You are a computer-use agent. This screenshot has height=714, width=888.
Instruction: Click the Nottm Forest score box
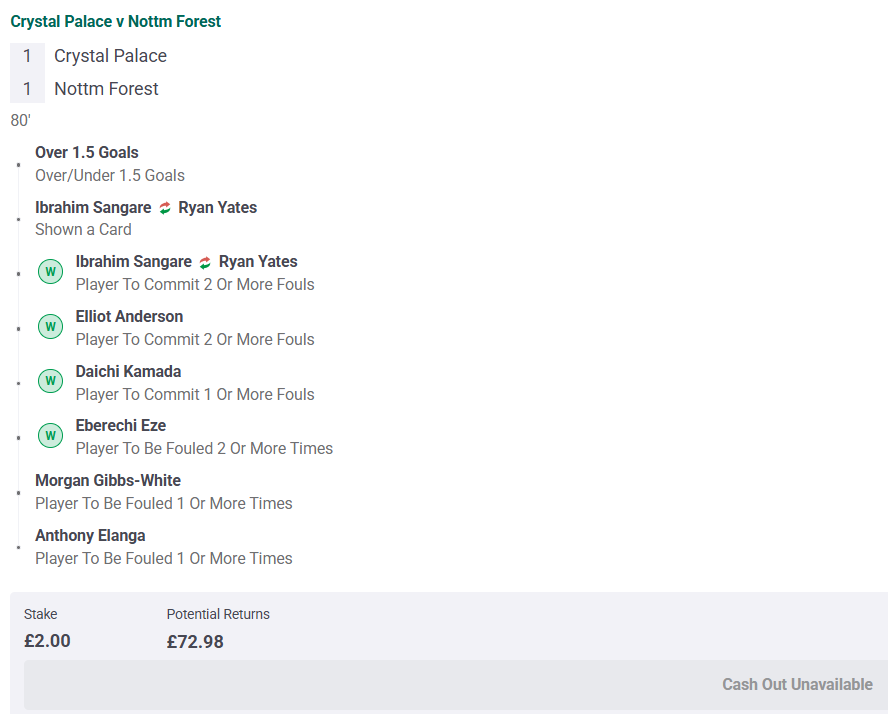click(27, 89)
